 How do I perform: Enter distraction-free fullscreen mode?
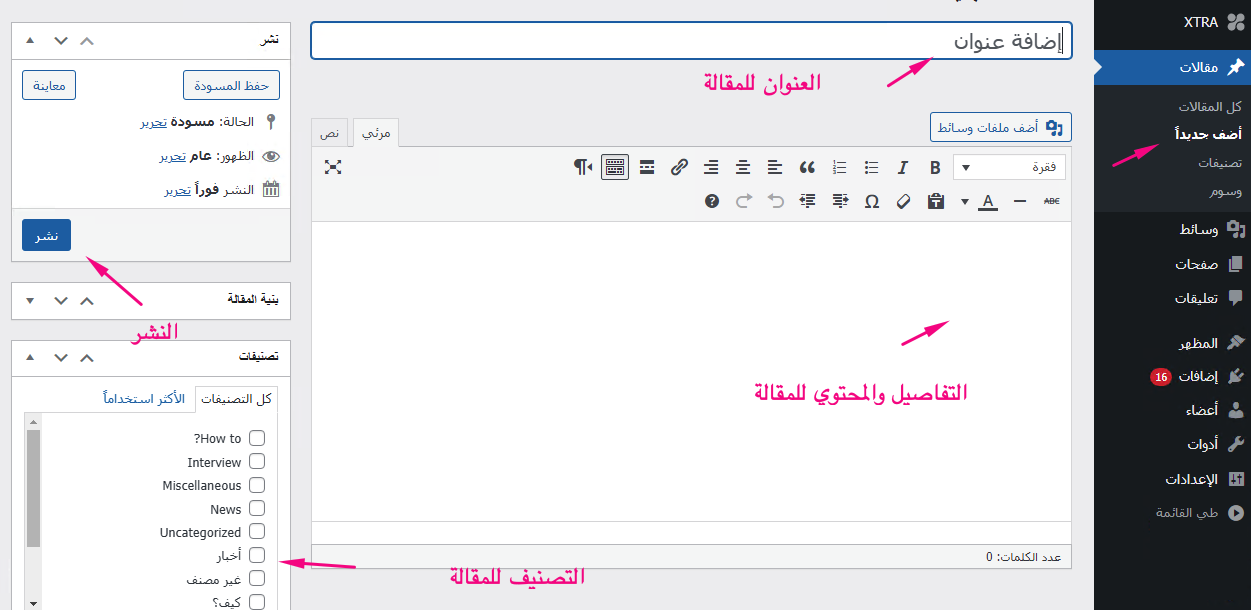(x=333, y=167)
